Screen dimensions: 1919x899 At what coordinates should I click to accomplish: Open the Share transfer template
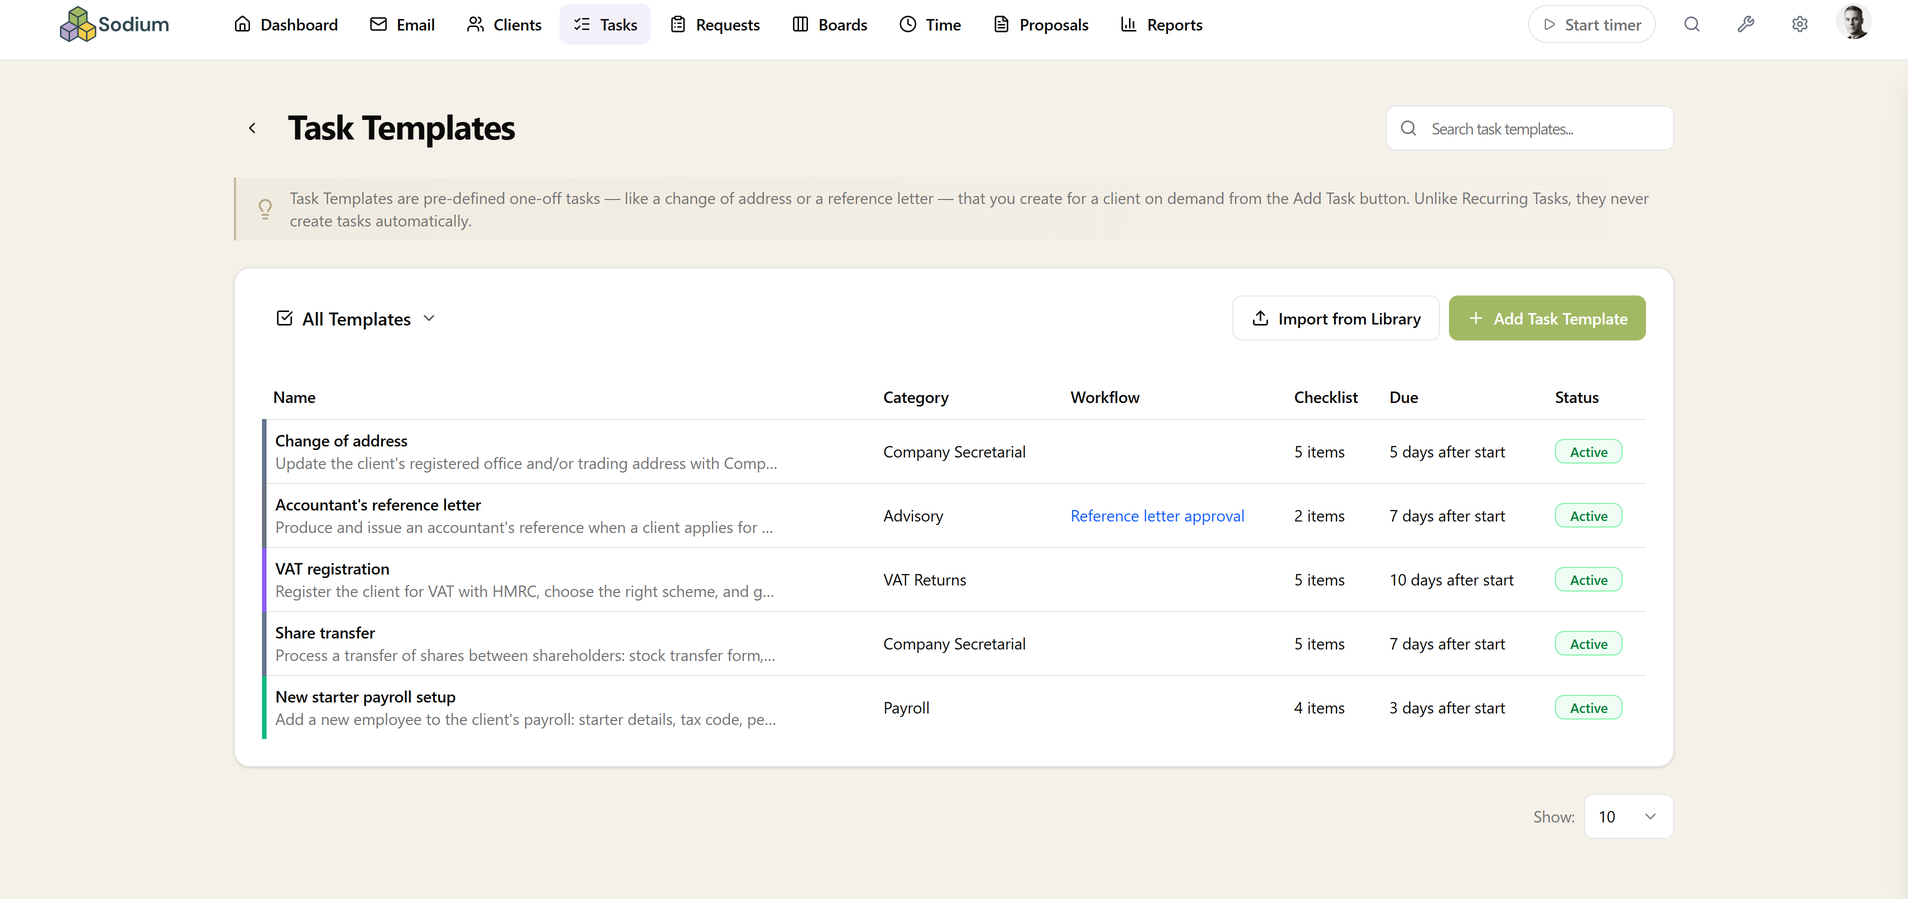coord(325,633)
